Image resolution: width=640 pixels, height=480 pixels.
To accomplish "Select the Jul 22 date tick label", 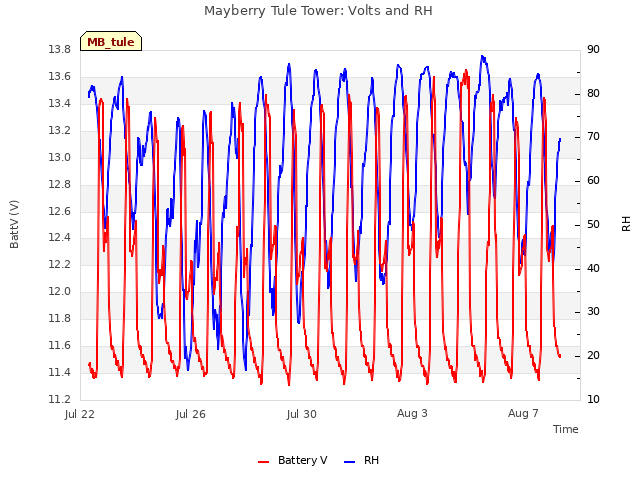I will 80,414.
